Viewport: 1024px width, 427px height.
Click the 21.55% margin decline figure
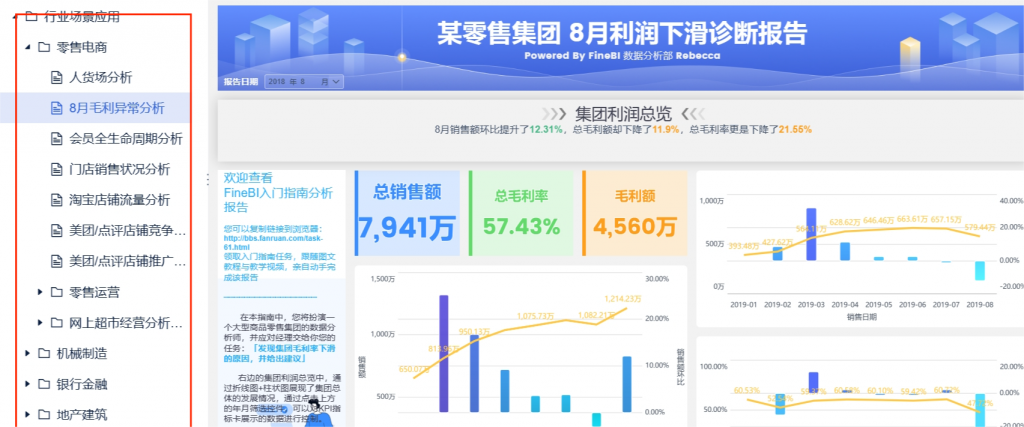coord(795,129)
